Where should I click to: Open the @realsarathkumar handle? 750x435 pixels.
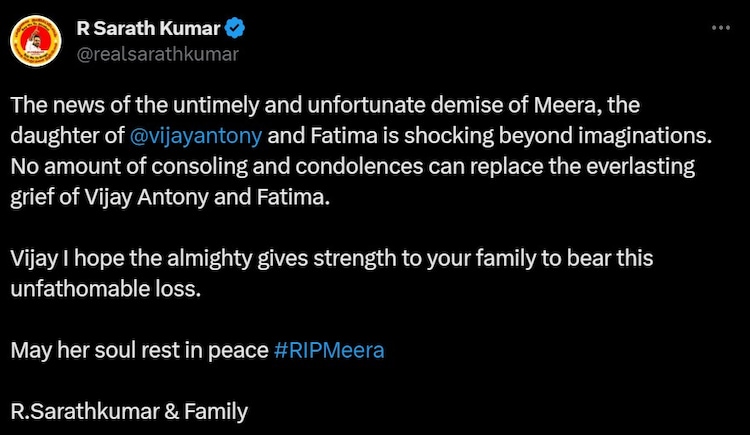click(157, 54)
